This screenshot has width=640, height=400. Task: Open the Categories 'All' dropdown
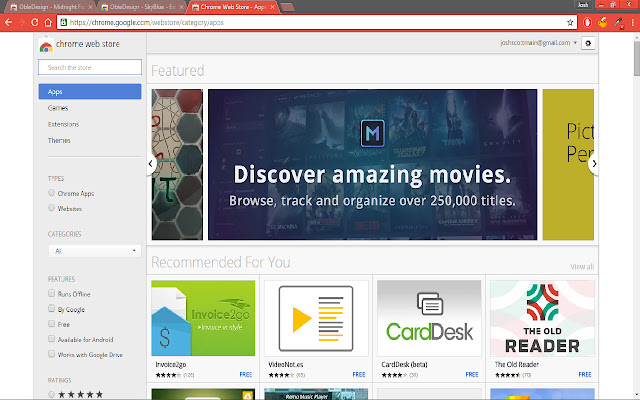click(x=95, y=251)
